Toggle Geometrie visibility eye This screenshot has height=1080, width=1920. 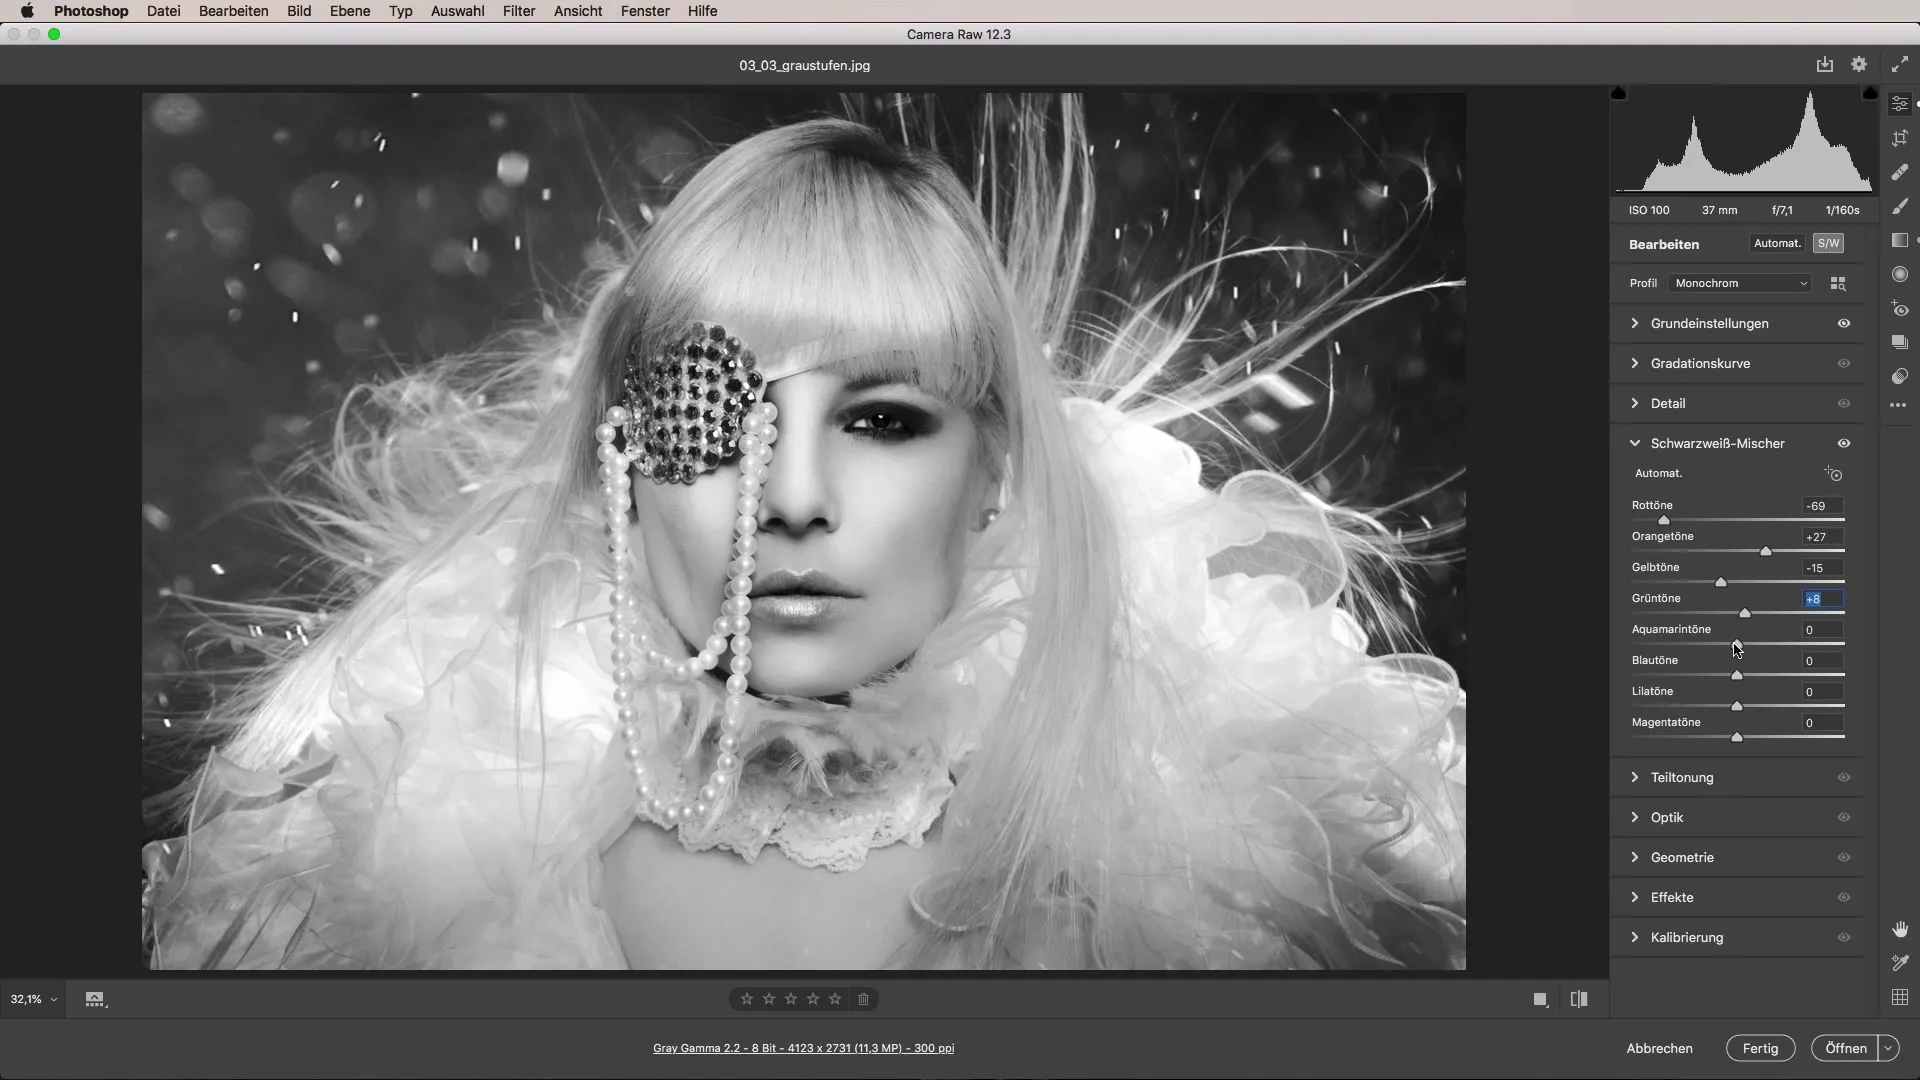1844,857
